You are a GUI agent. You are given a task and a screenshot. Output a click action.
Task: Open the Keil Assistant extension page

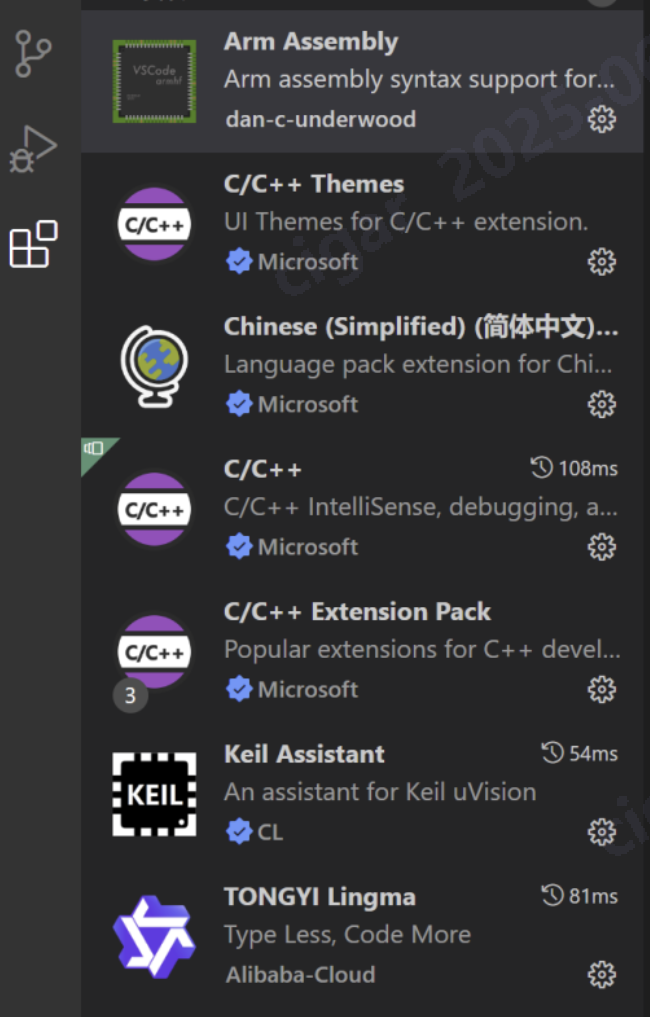tap(362, 794)
